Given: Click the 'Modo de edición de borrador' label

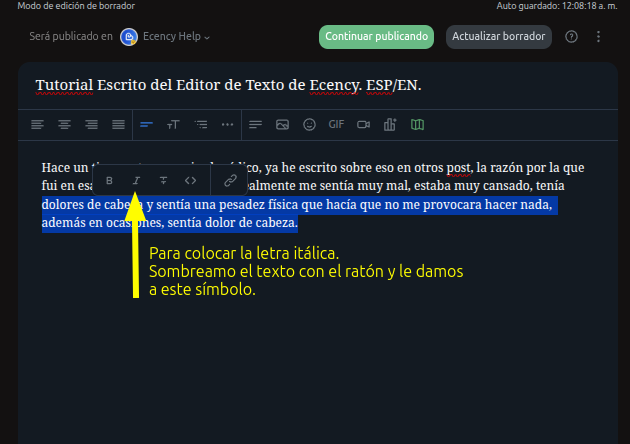Looking at the screenshot, I should [x=76, y=6].
